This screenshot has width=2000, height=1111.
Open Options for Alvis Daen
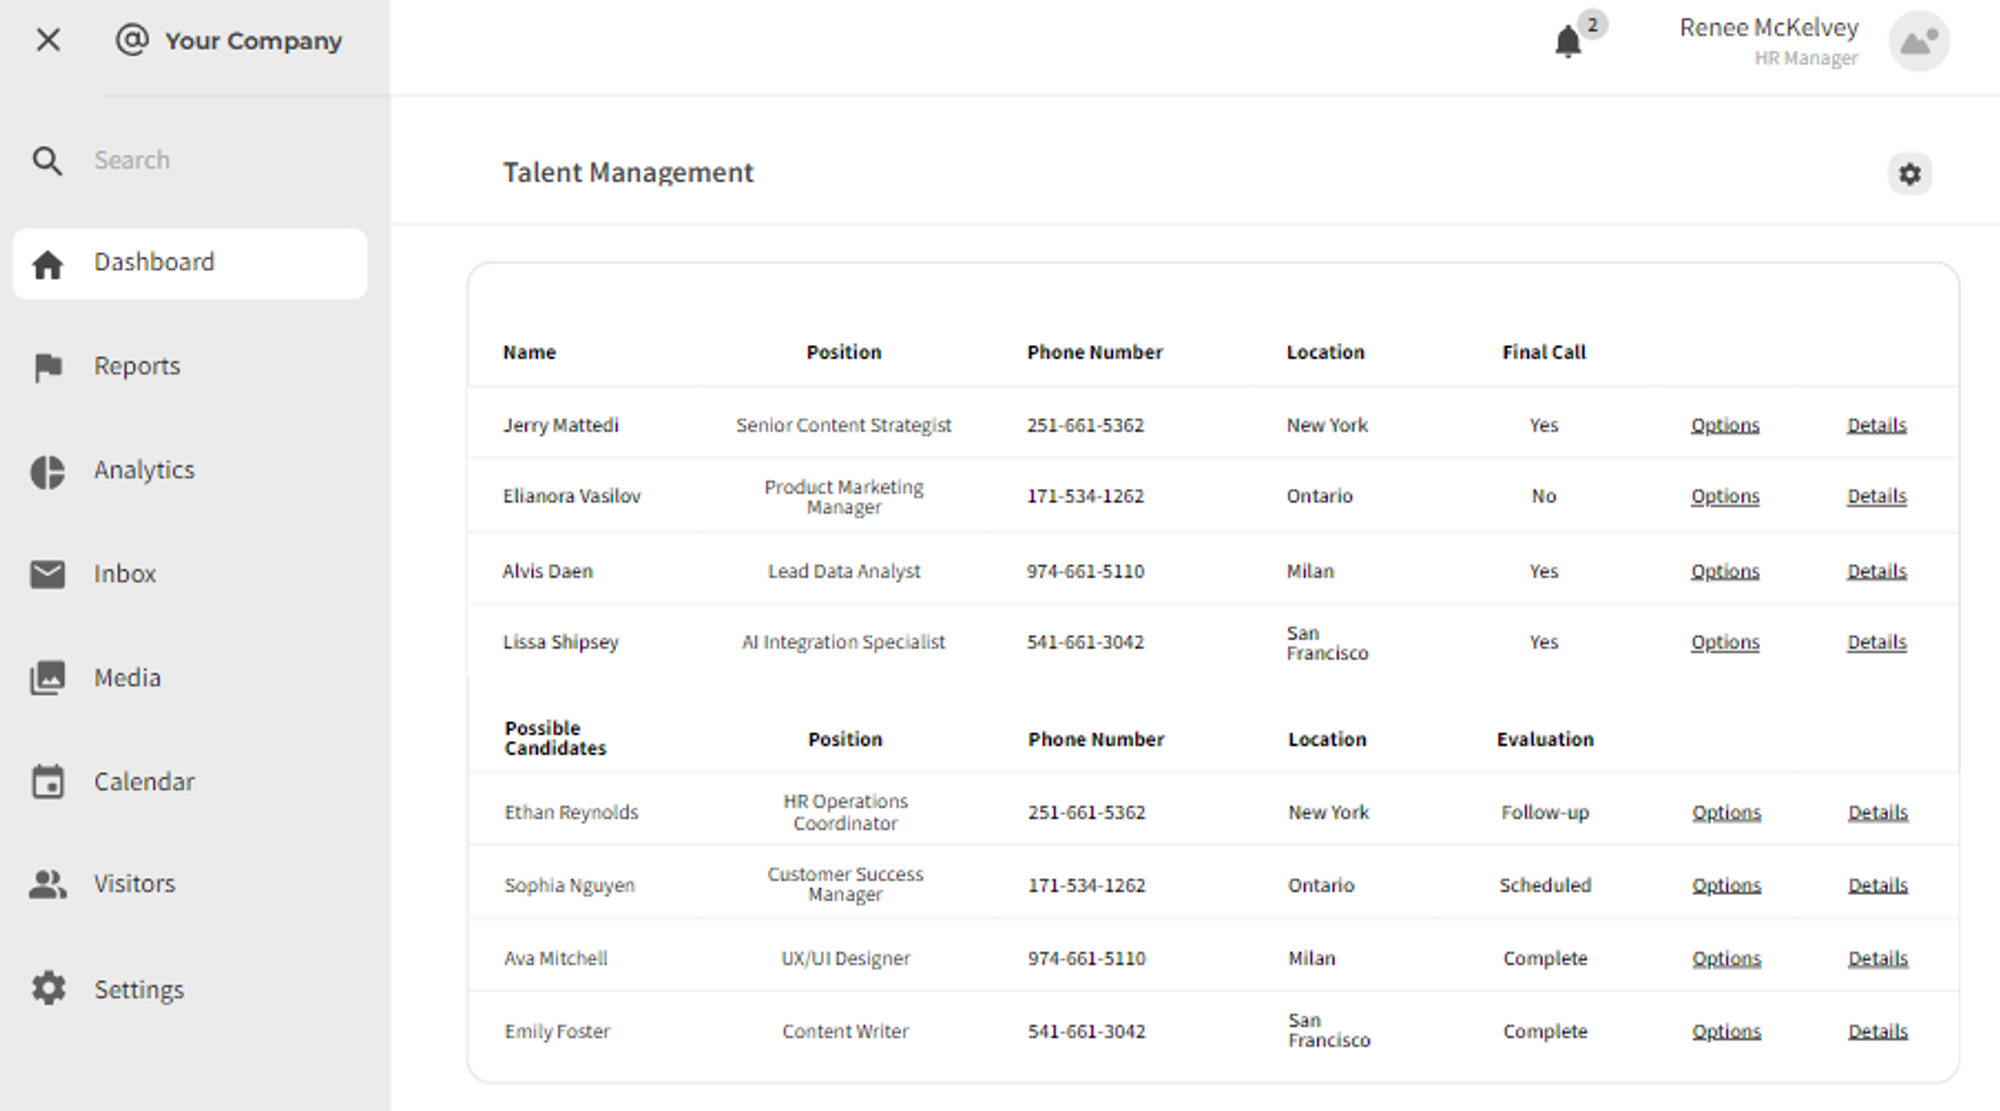click(x=1724, y=571)
